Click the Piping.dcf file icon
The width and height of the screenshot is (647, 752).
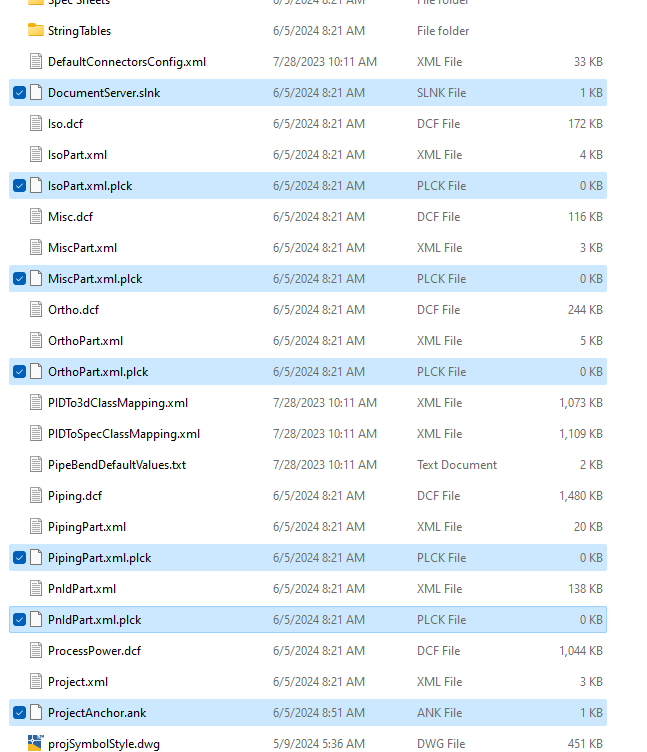click(36, 495)
